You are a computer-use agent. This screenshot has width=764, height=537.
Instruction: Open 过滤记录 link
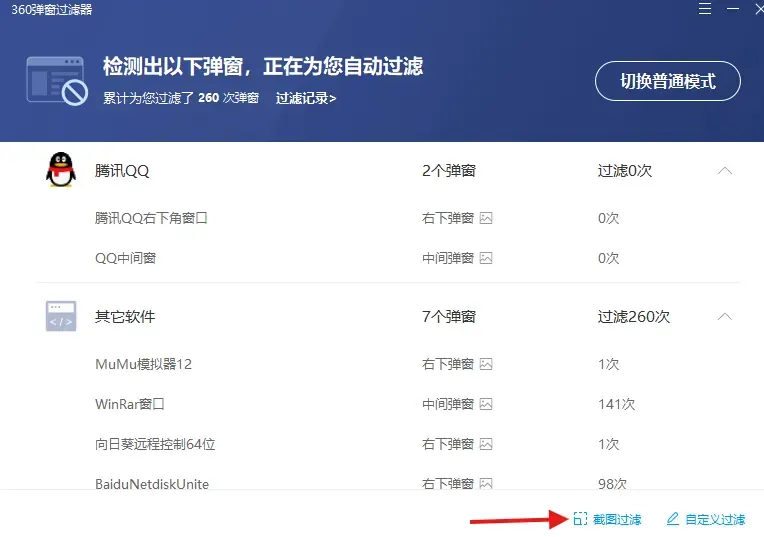tap(306, 98)
